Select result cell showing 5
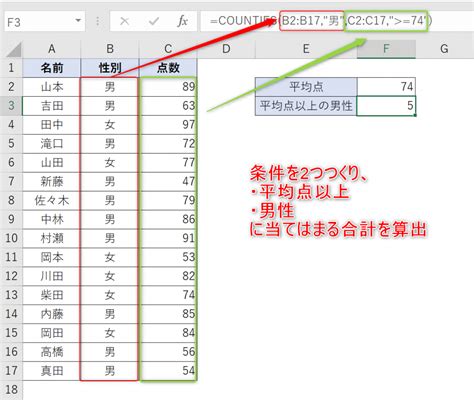 pyautogui.click(x=386, y=106)
